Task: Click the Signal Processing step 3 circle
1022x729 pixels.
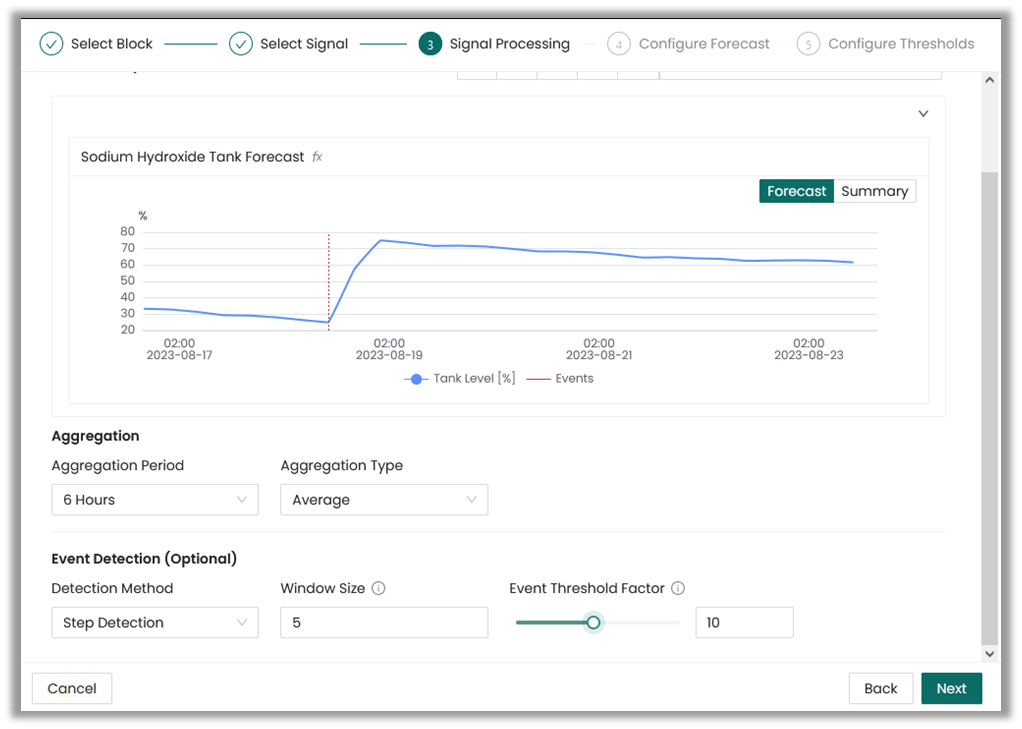Action: pyautogui.click(x=430, y=44)
